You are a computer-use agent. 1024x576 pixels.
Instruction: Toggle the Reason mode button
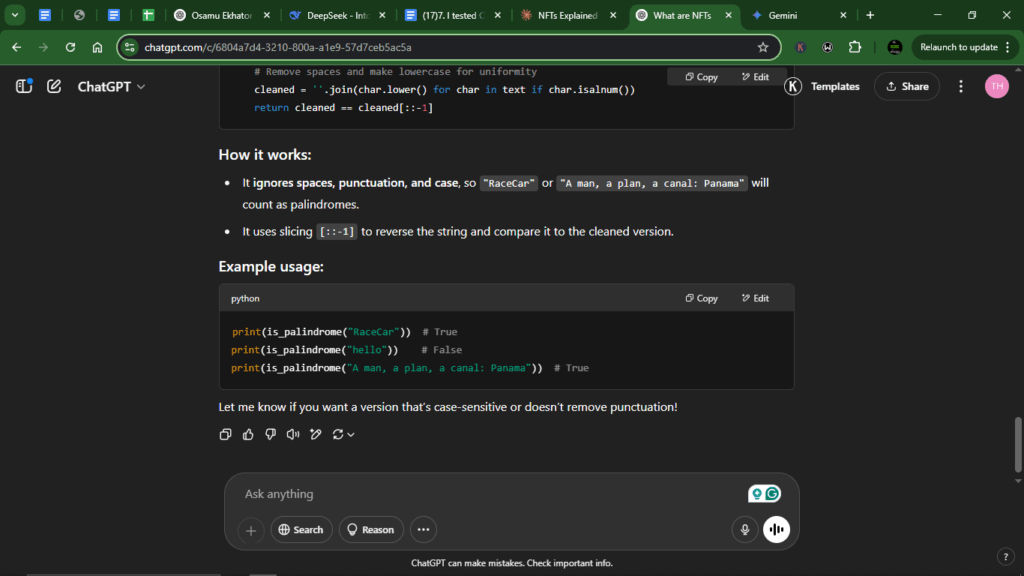tap(369, 530)
